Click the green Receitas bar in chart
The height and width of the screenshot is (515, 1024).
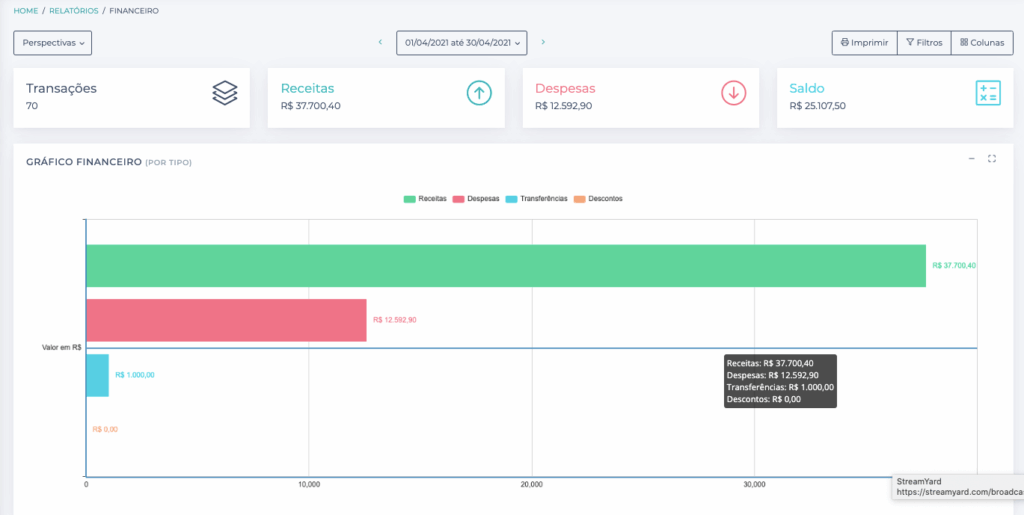tap(505, 266)
